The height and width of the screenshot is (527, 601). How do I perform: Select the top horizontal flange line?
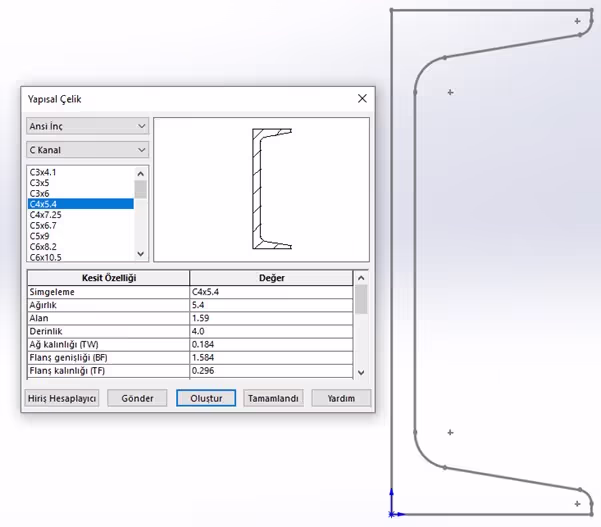click(492, 10)
